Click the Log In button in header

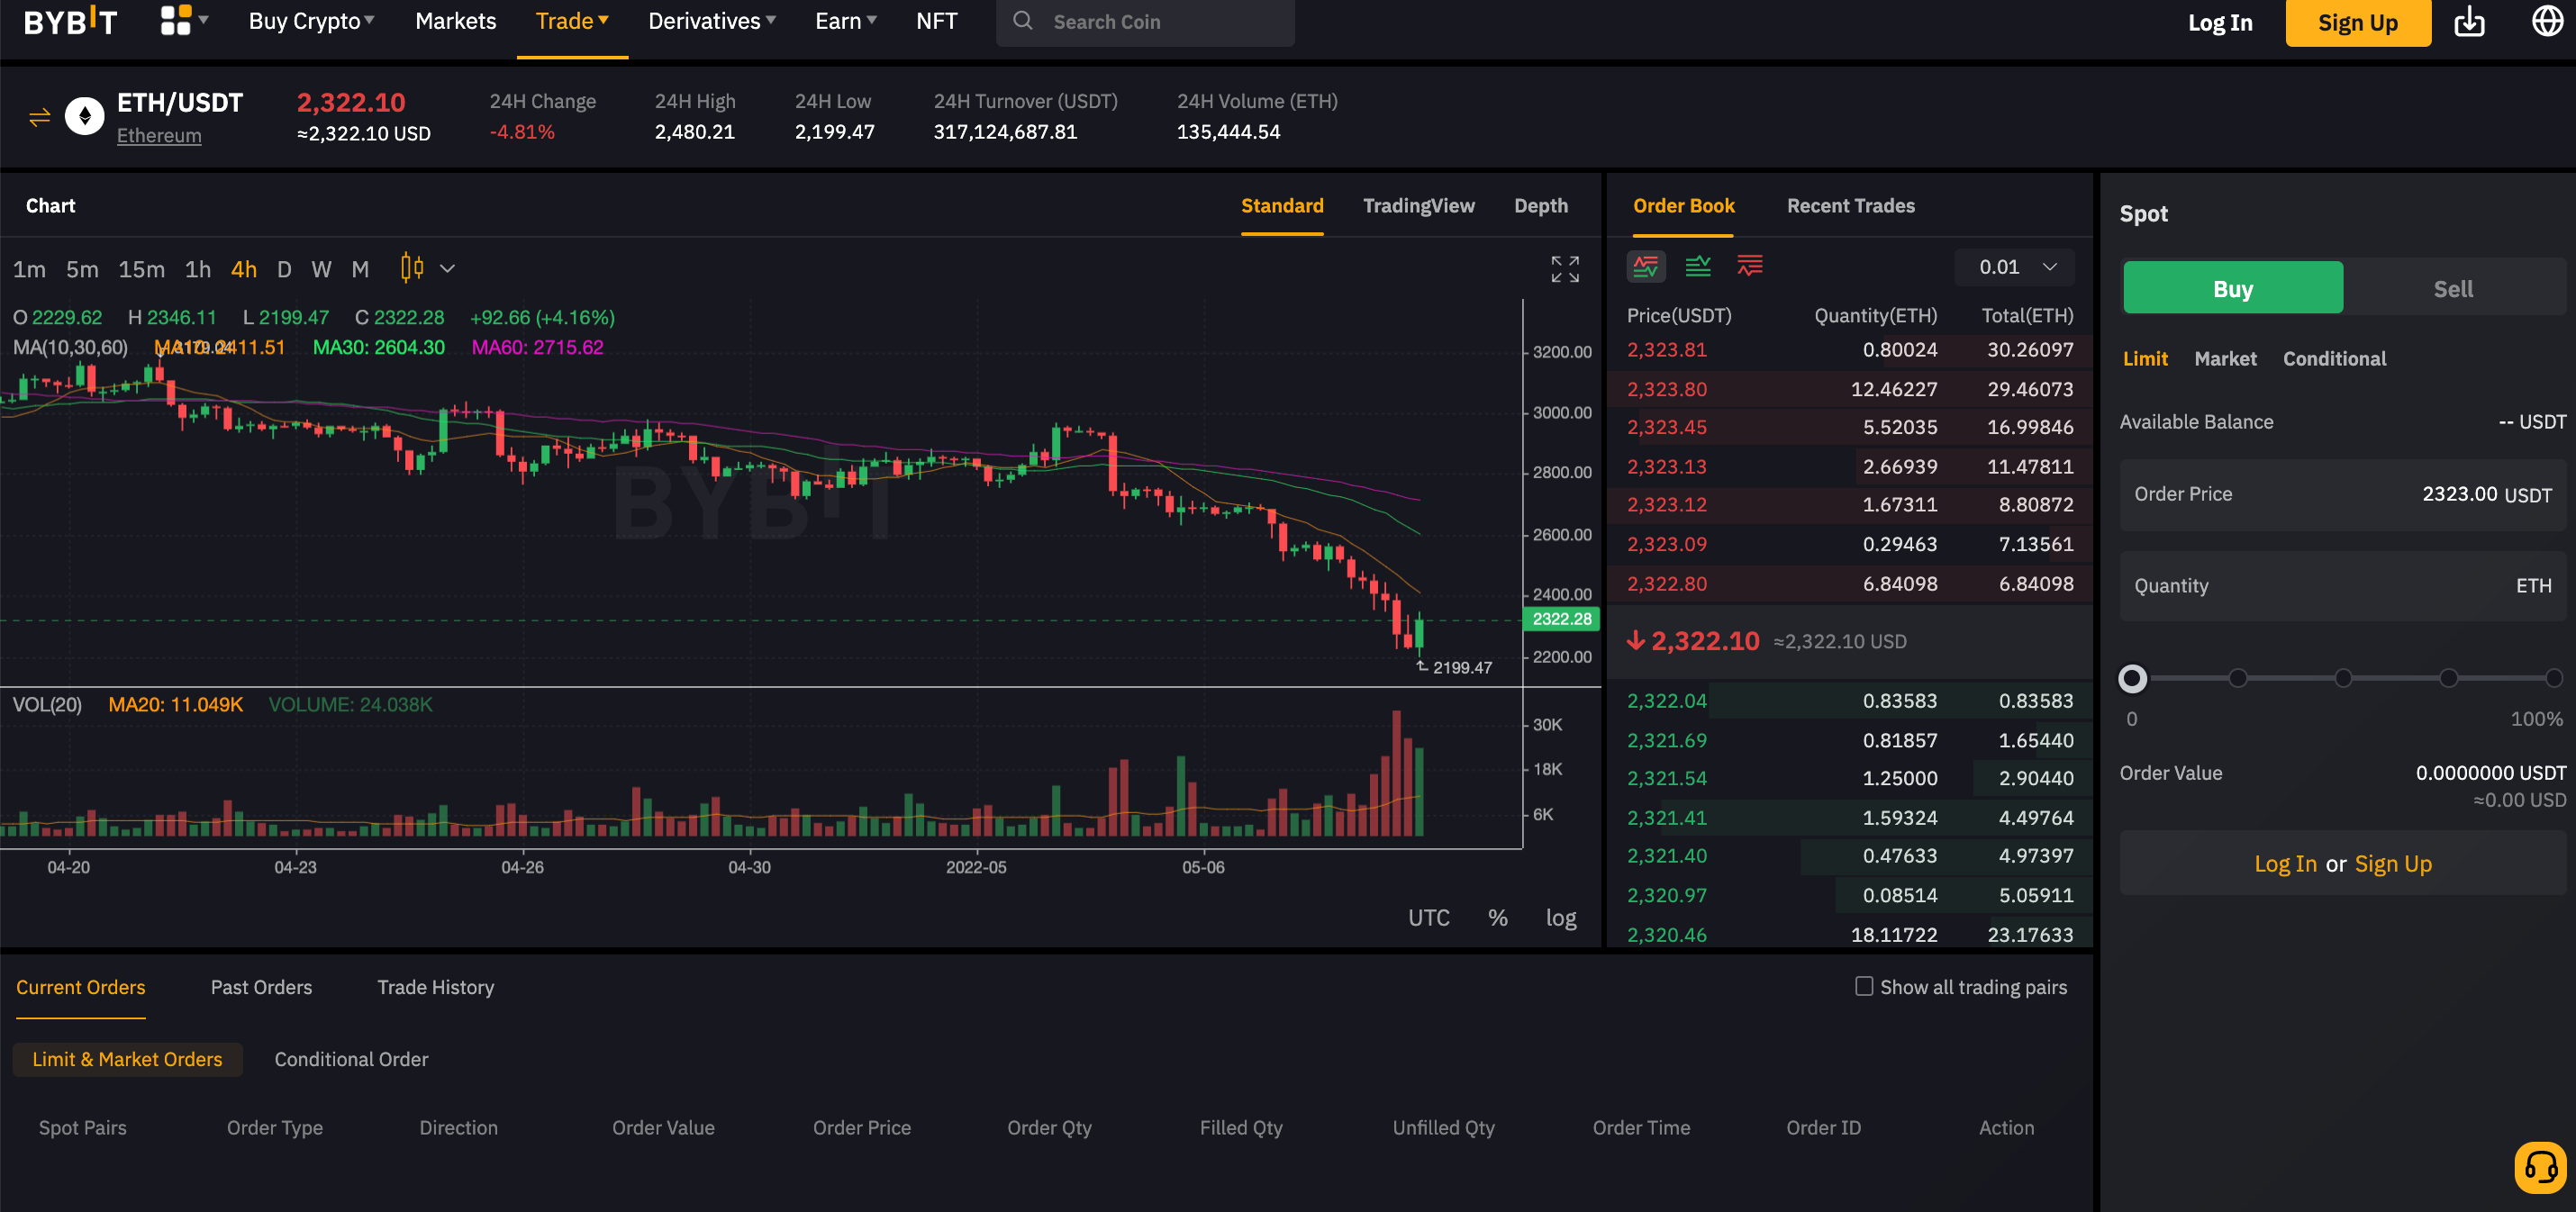pos(2220,22)
